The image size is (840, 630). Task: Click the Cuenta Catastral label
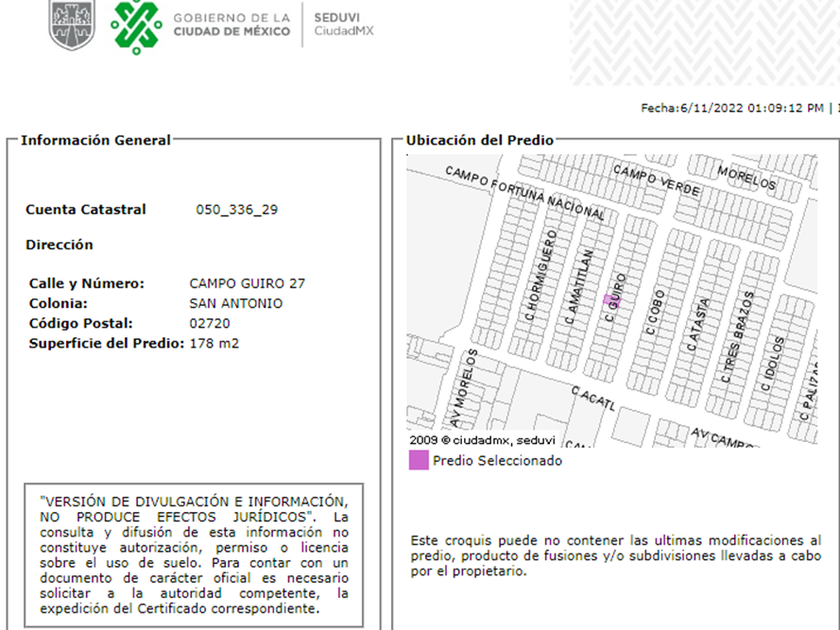(86, 209)
